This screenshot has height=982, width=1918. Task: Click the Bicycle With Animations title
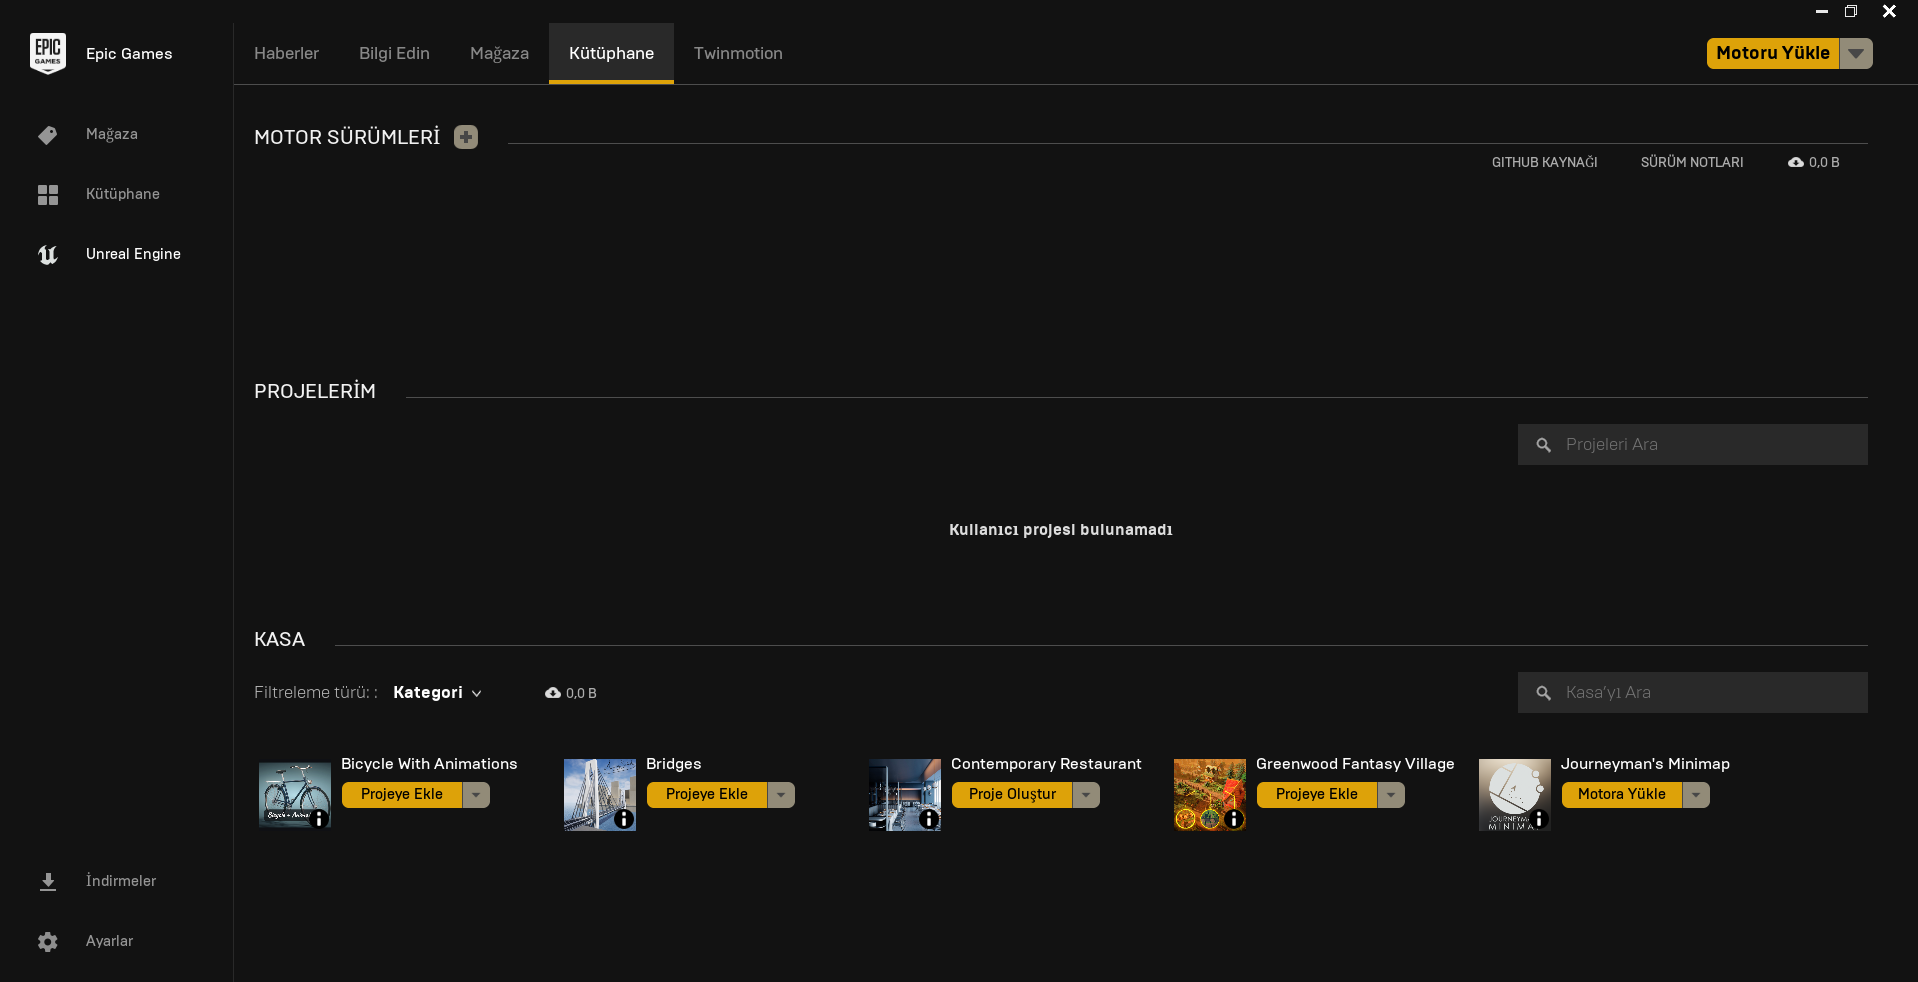pos(429,764)
